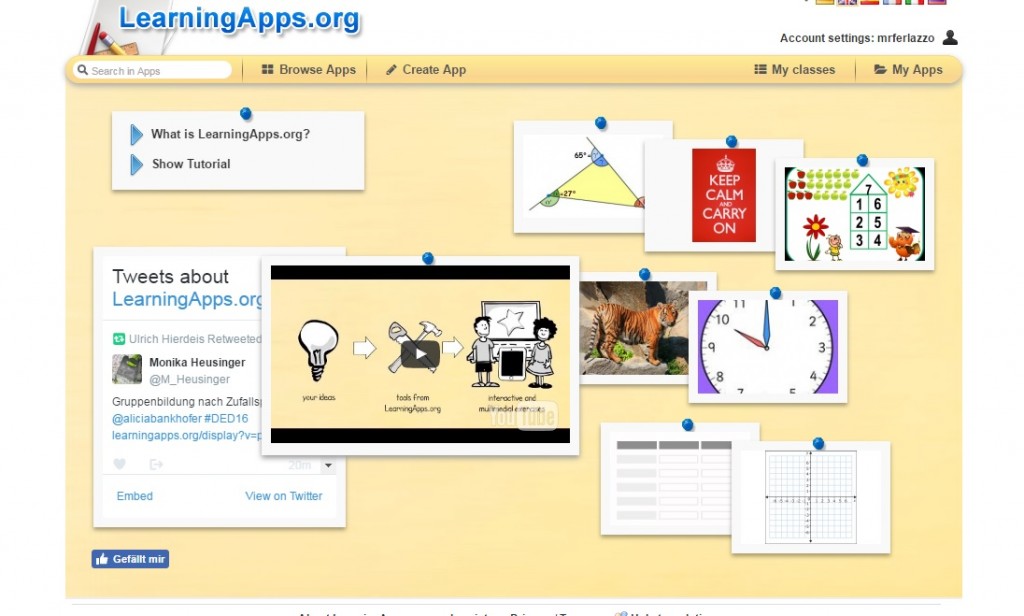Open My Apps menu
This screenshot has width=1024, height=616.
[908, 69]
